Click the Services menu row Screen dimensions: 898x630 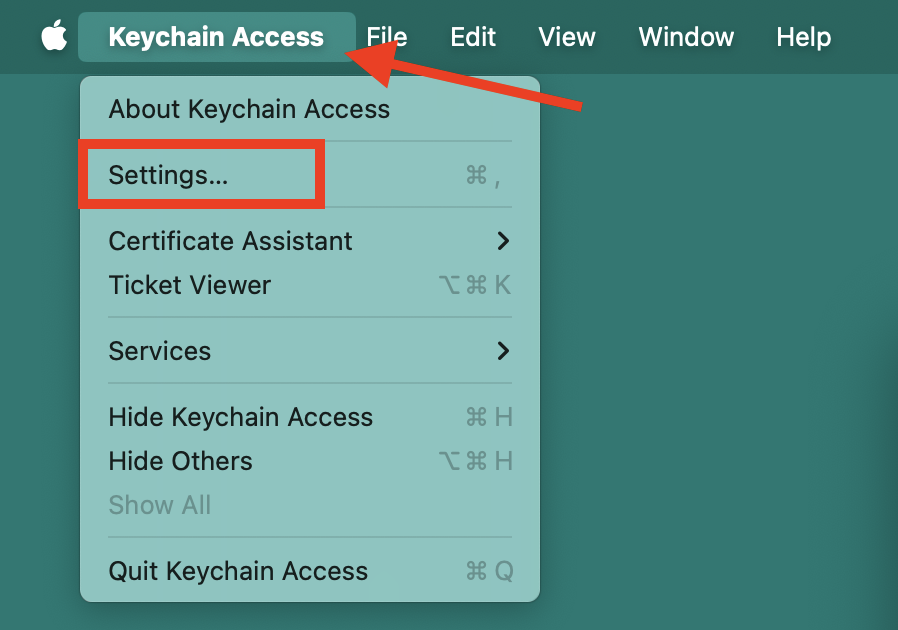[160, 351]
